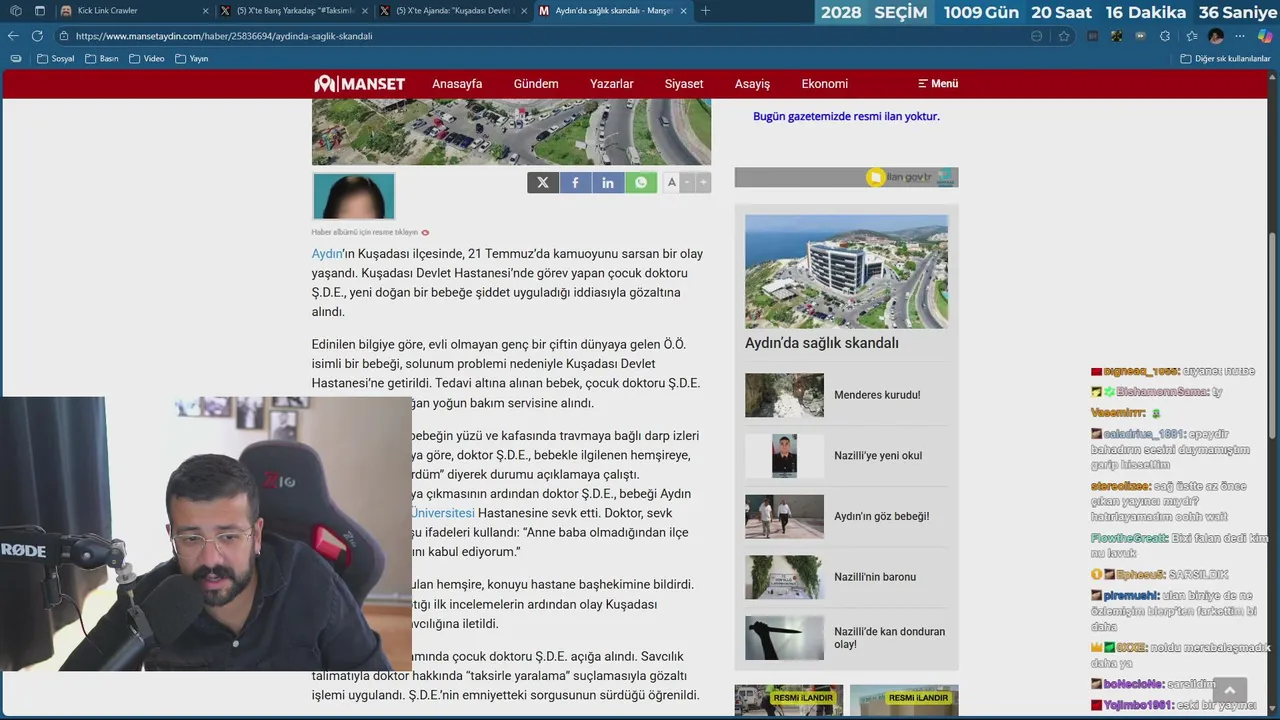The width and height of the screenshot is (1280, 720).
Task: Click the scroll-to-top arrow button
Action: (x=1229, y=690)
